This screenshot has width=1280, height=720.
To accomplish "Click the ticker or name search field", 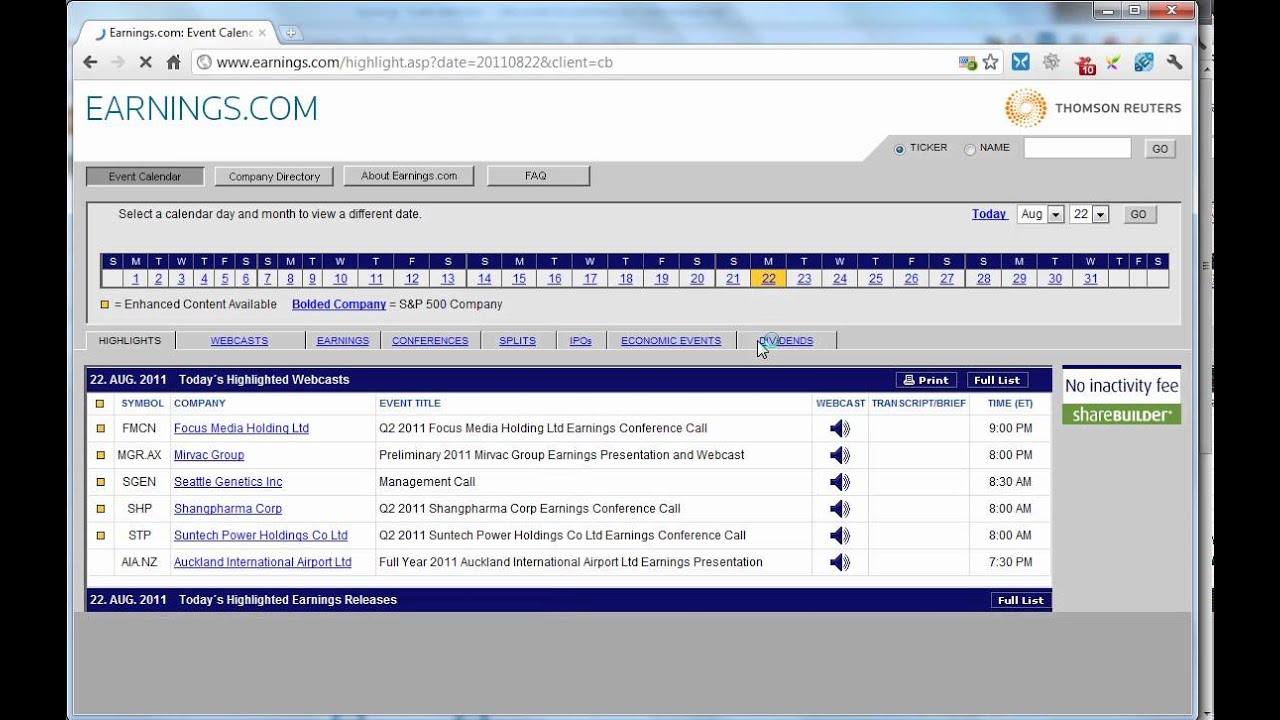I will [x=1077, y=148].
